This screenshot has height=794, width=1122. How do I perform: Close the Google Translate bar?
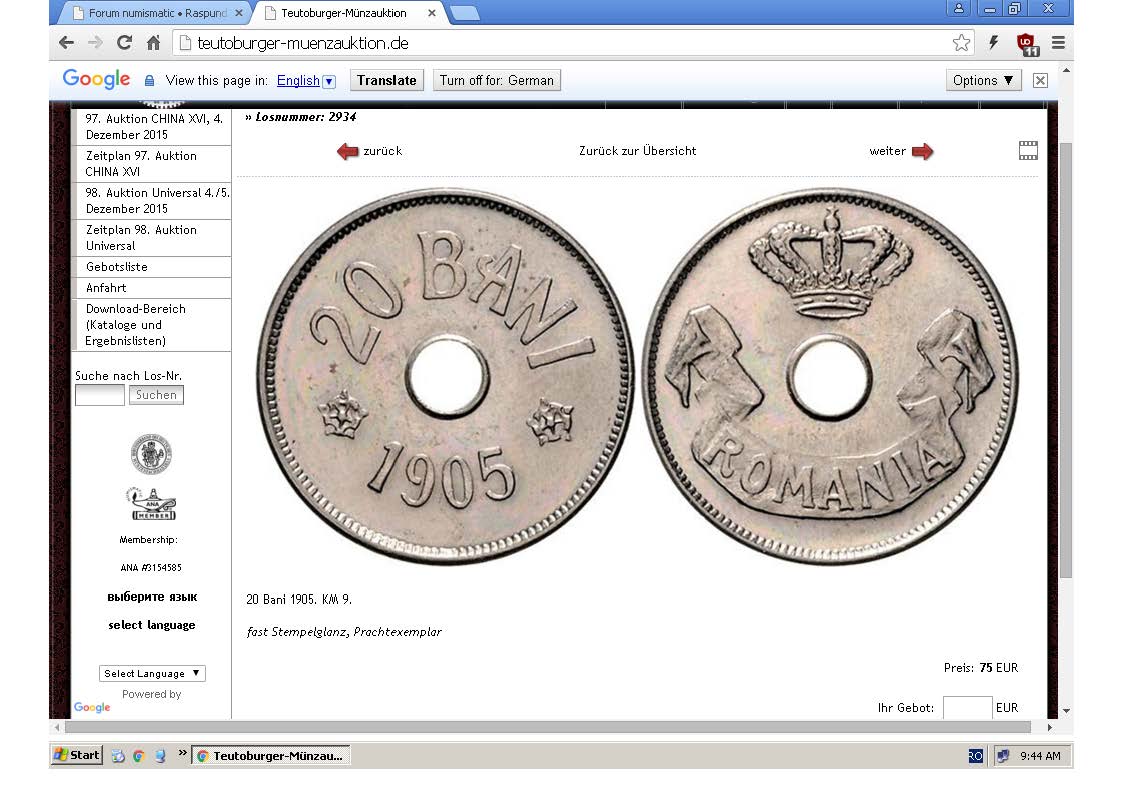coord(1040,80)
